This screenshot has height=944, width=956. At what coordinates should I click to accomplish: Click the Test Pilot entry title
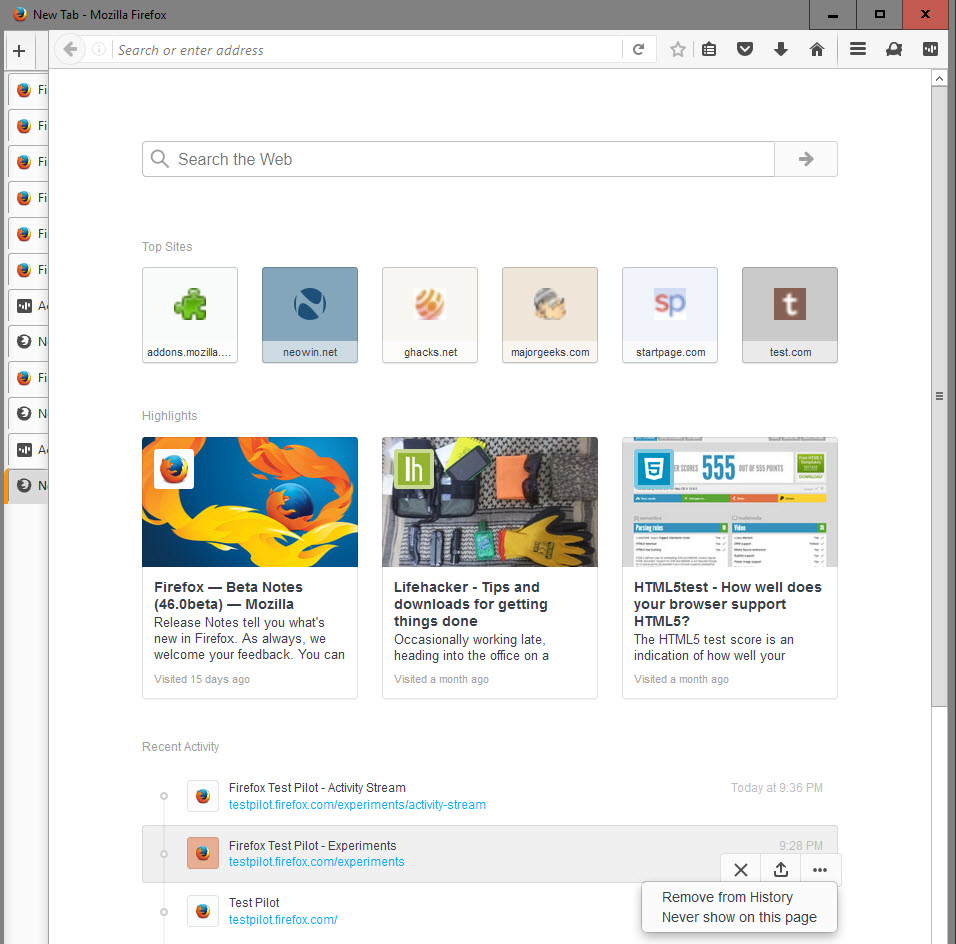(x=254, y=903)
